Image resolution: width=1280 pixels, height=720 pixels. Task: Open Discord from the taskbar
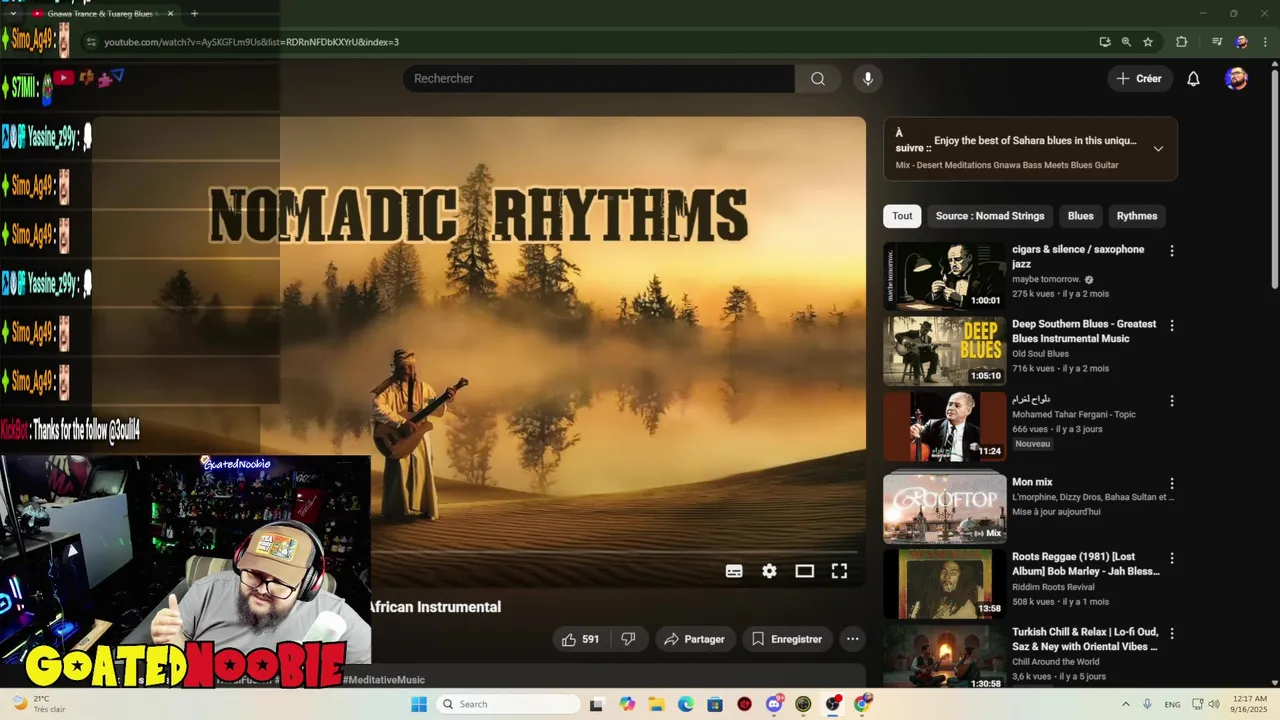[x=774, y=704]
